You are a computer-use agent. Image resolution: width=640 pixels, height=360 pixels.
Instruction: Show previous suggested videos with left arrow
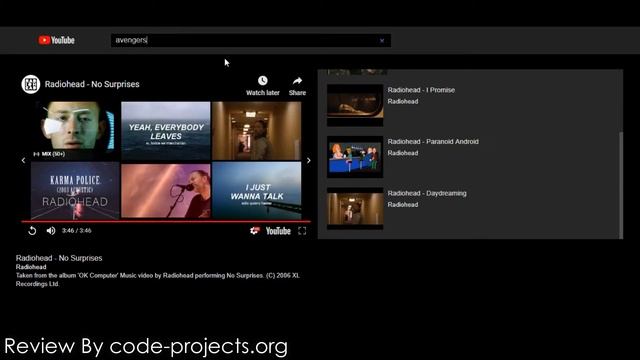pyautogui.click(x=23, y=160)
